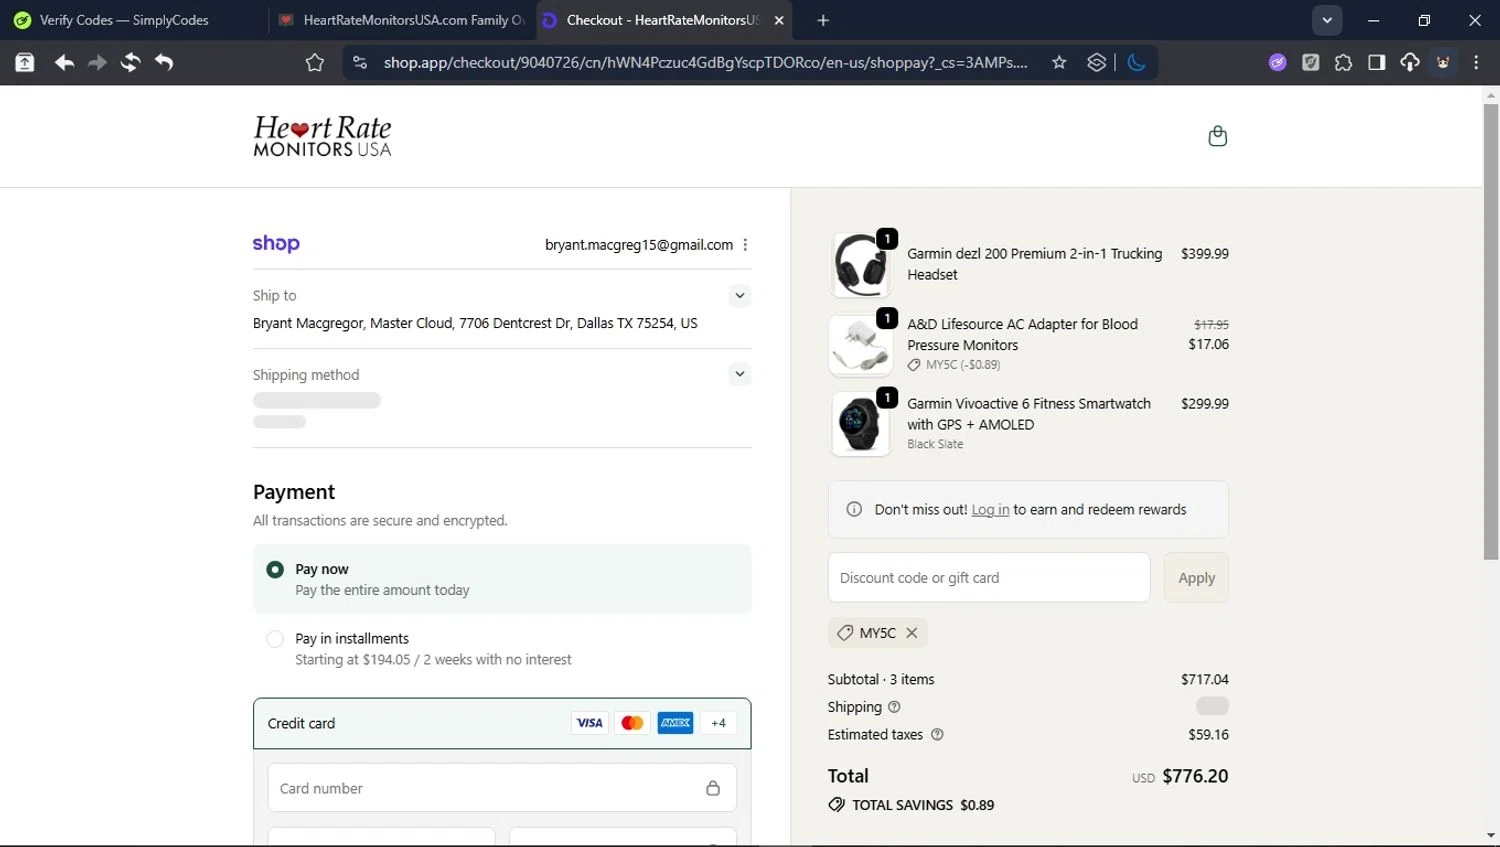Switch to the Verify Codes — SimplyCodes tab
The width and height of the screenshot is (1500, 847).
tap(134, 20)
